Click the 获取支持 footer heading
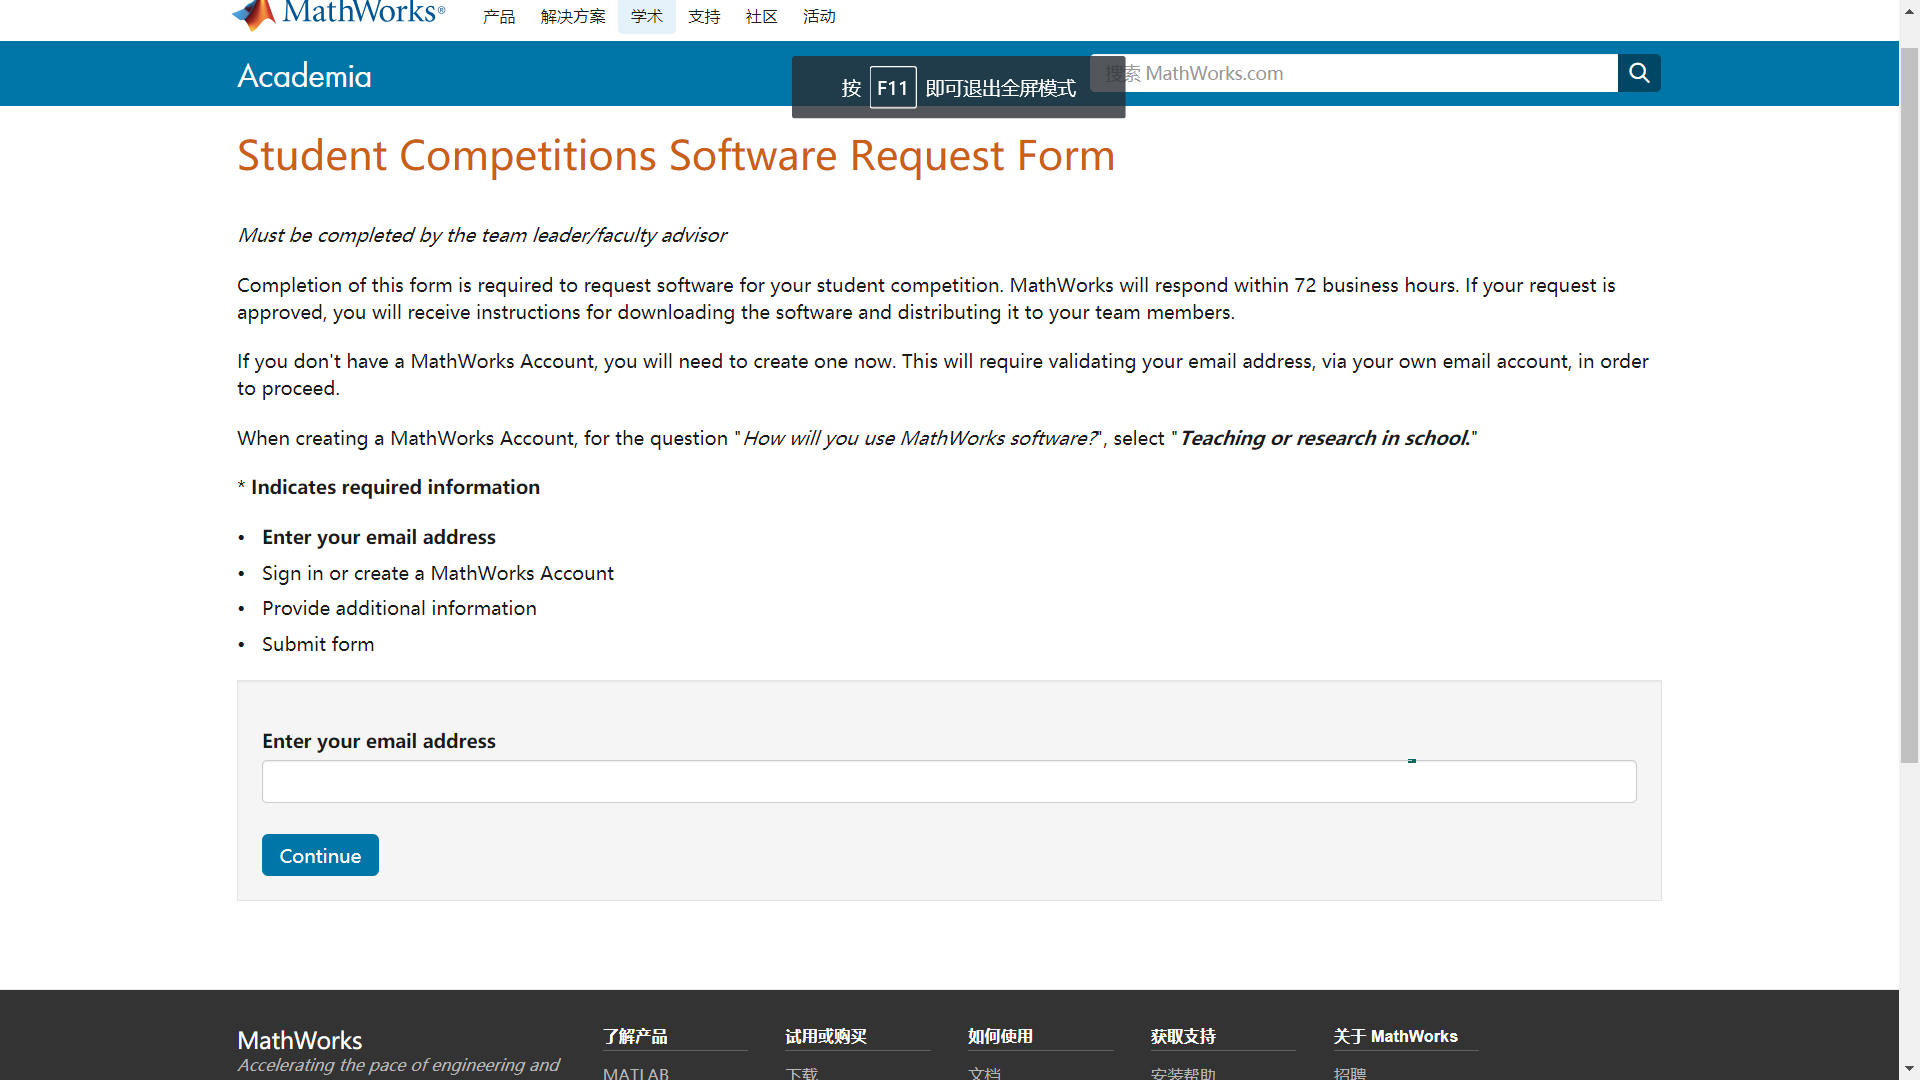This screenshot has height=1080, width=1920. click(x=1183, y=1036)
